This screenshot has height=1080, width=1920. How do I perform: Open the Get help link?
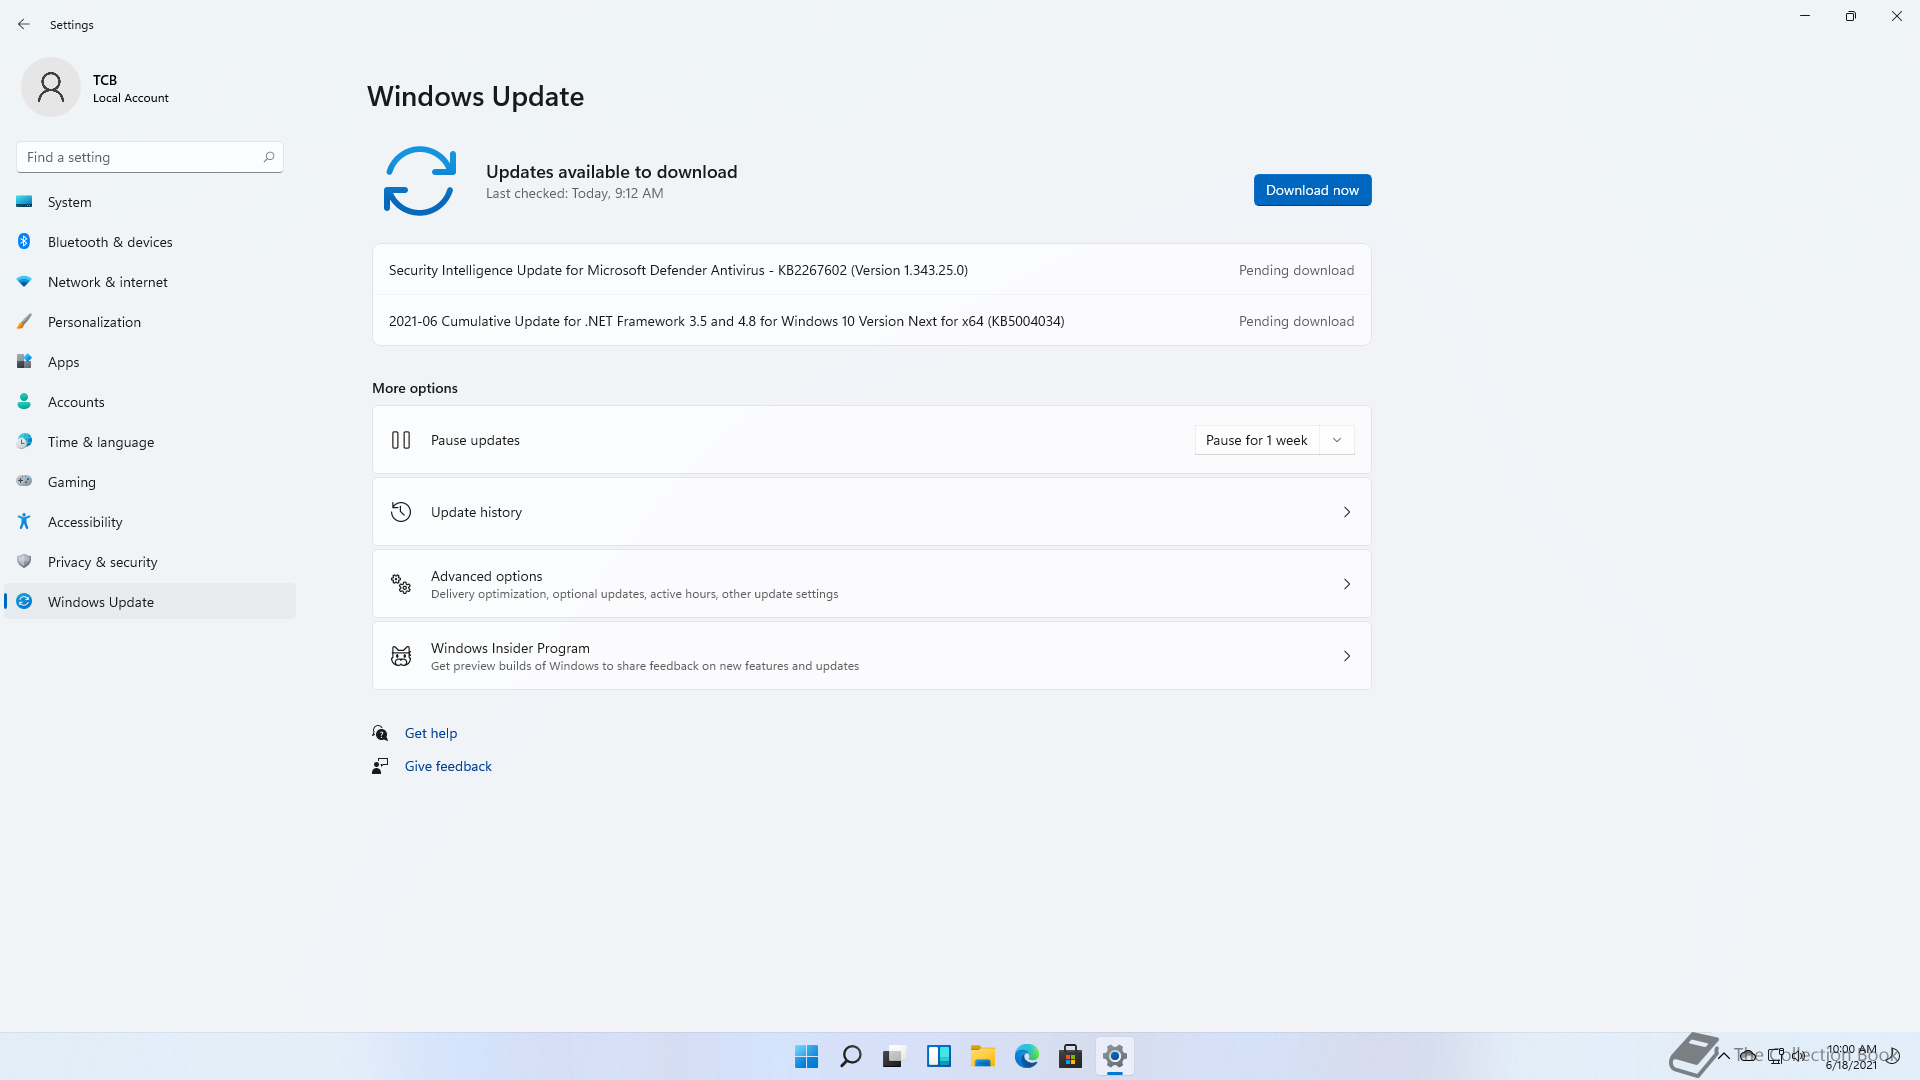coord(431,733)
